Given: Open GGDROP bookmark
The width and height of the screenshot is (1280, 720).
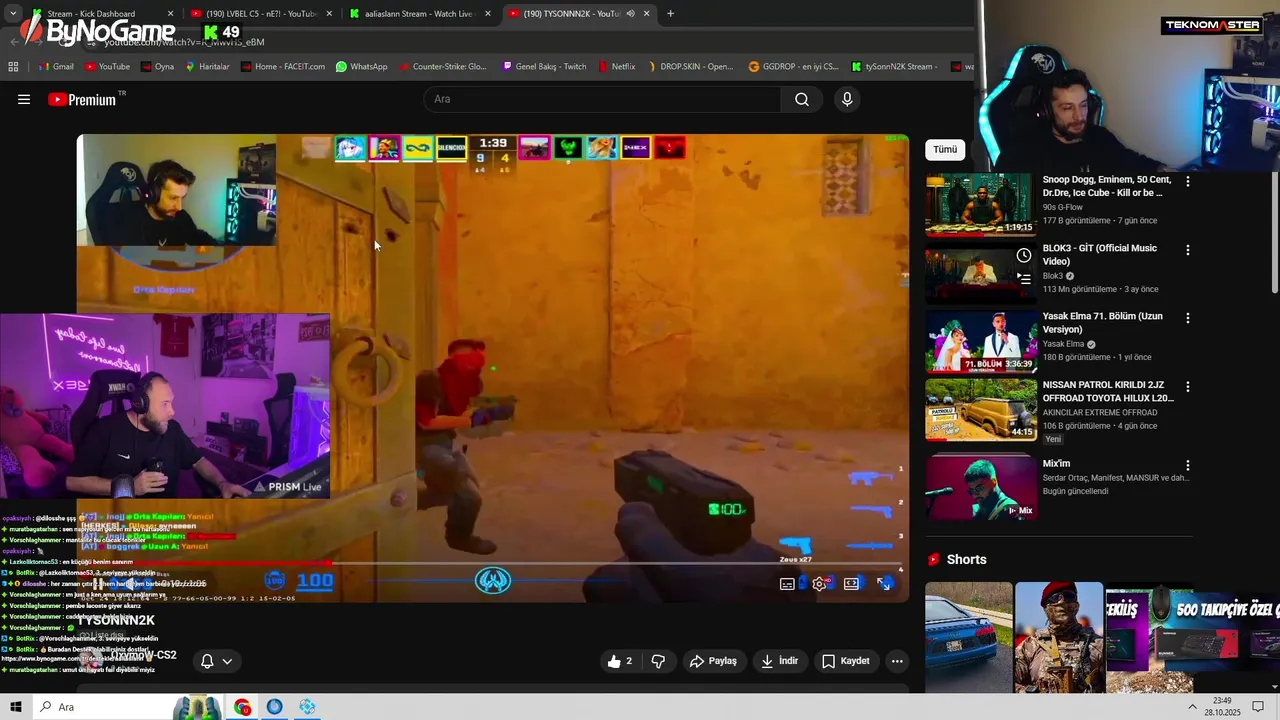Looking at the screenshot, I should coord(794,67).
